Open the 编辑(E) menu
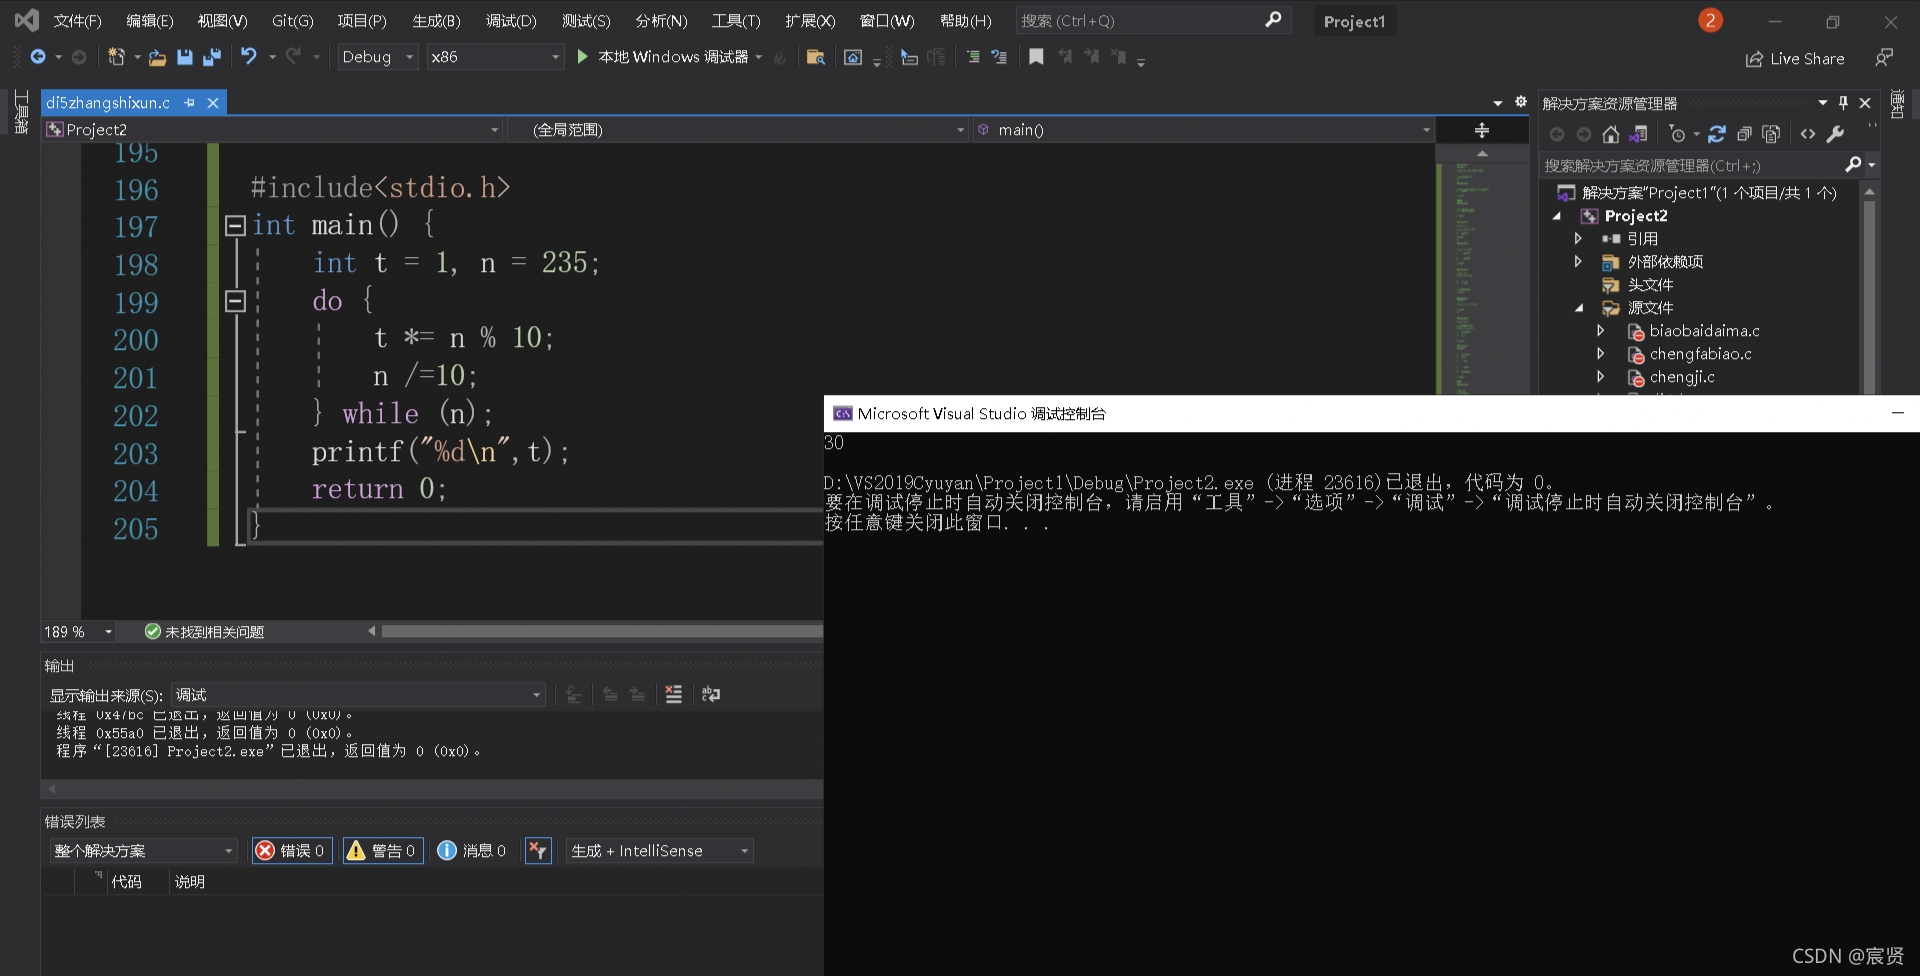 point(149,21)
